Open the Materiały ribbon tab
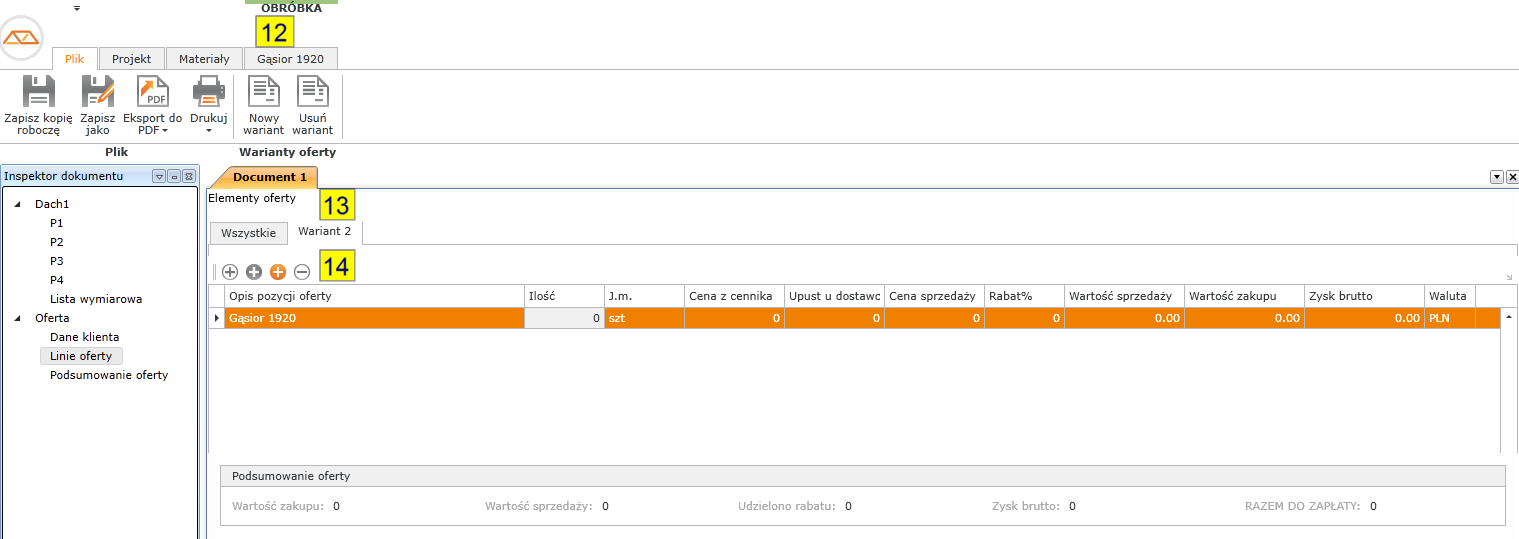 (204, 59)
